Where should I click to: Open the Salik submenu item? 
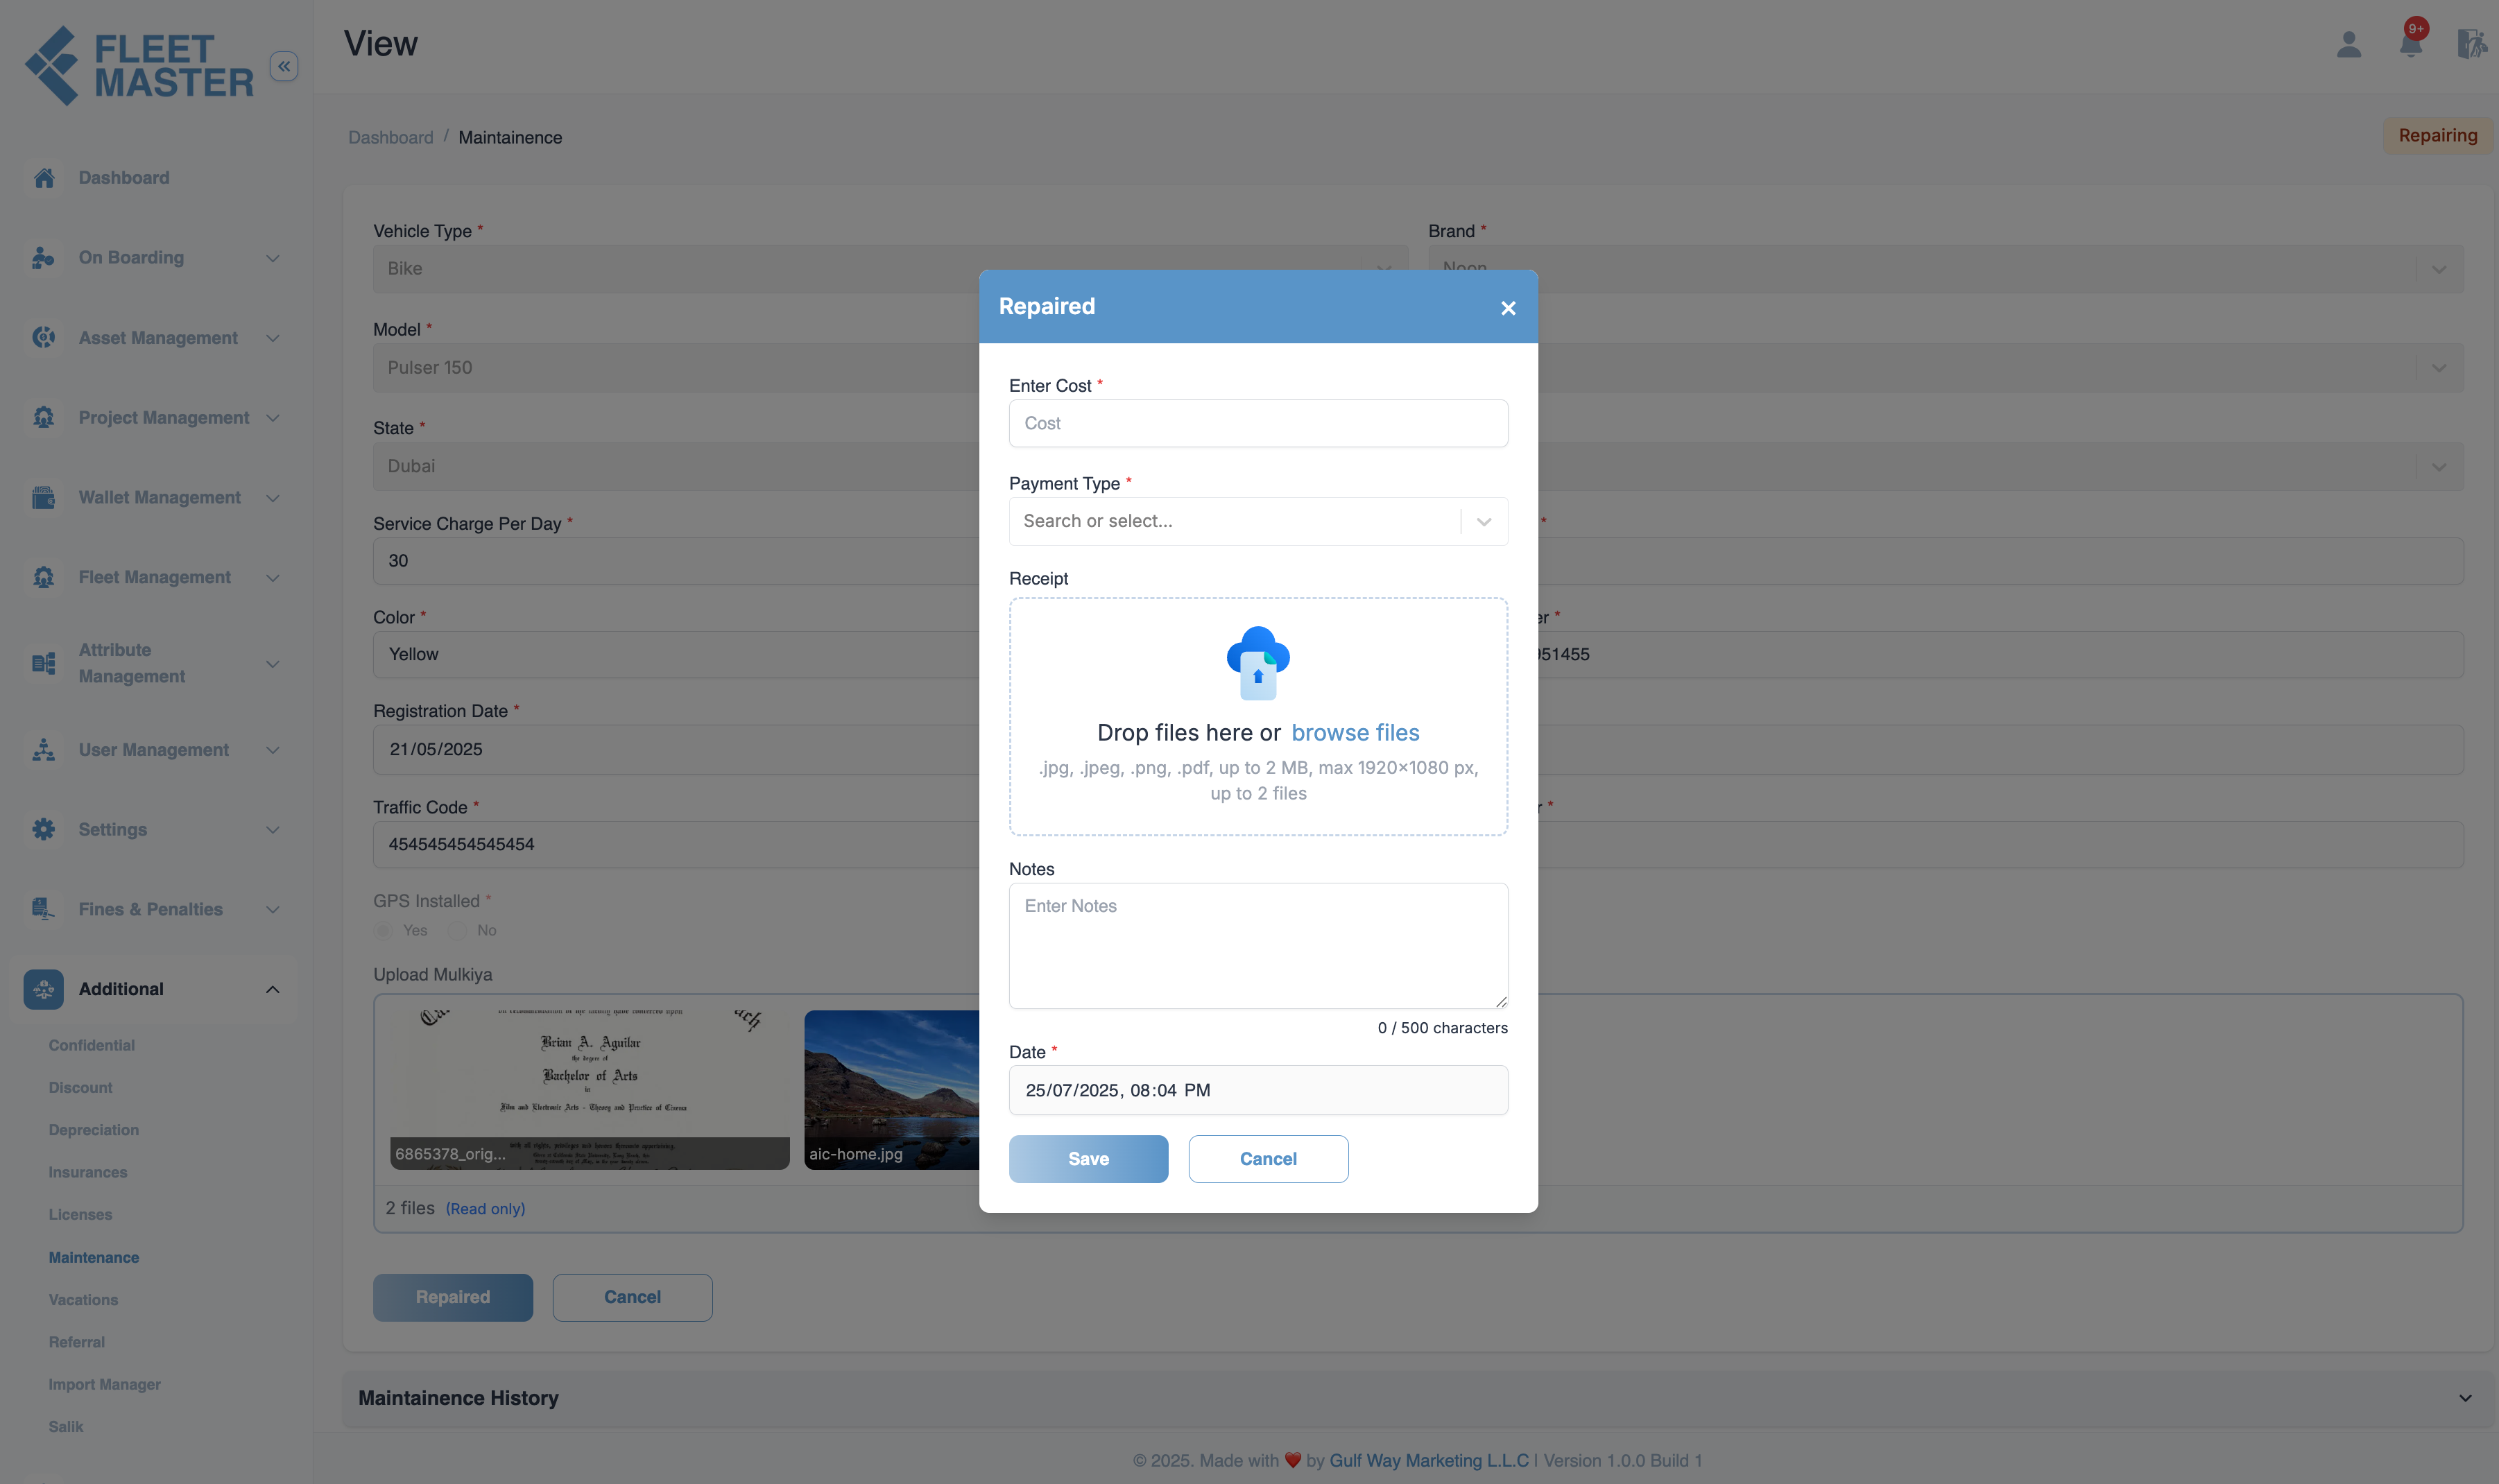coord(66,1427)
